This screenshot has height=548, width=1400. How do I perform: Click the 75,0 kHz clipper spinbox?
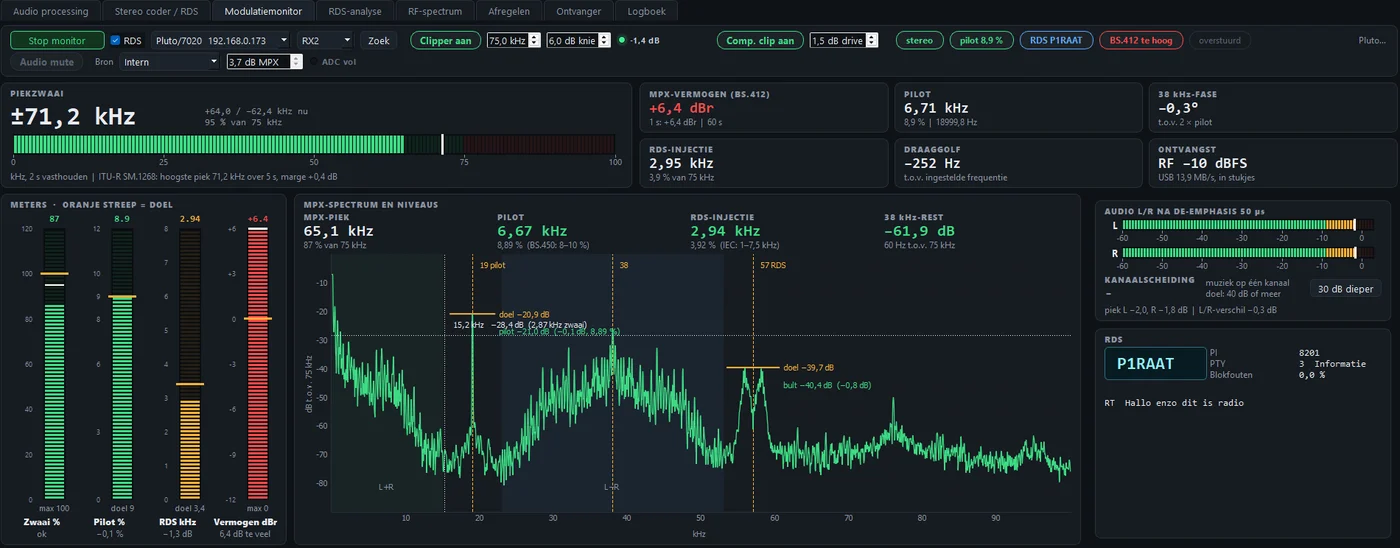click(513, 41)
